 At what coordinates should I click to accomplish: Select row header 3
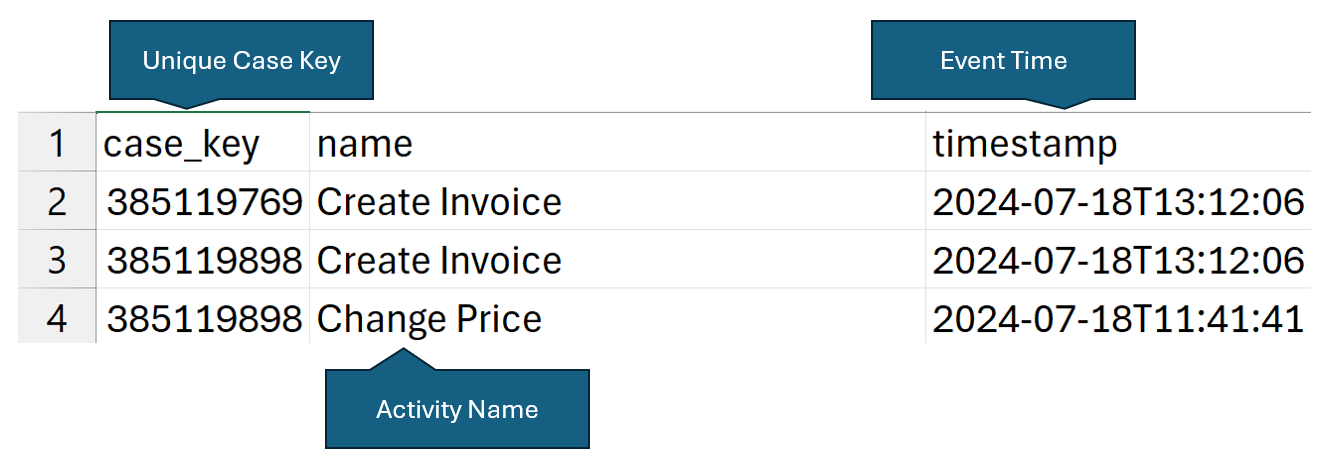pos(56,260)
